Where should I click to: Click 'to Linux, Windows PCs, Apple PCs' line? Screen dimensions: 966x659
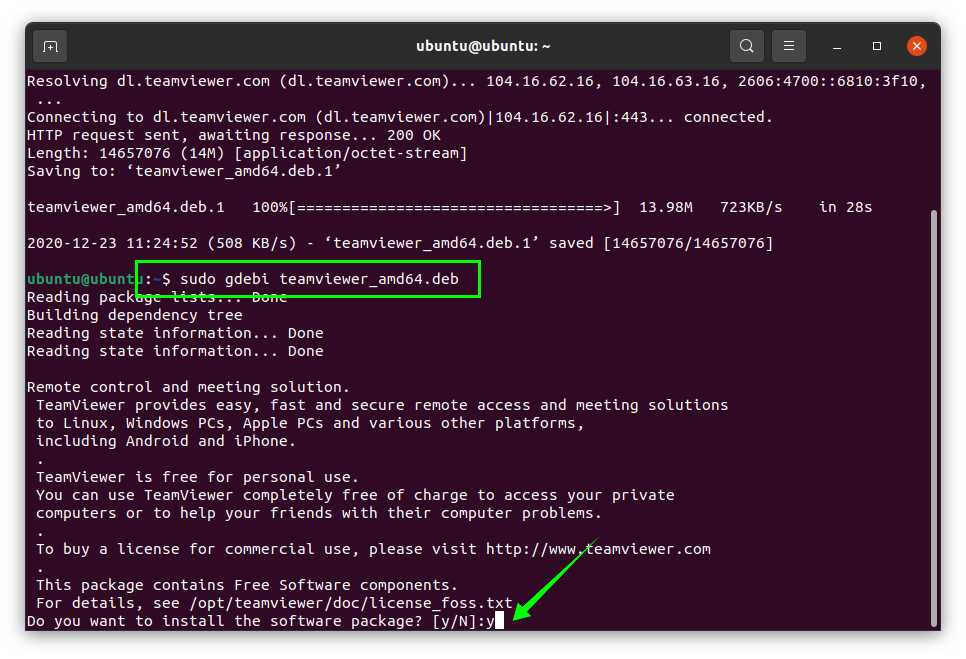pyautogui.click(x=310, y=423)
